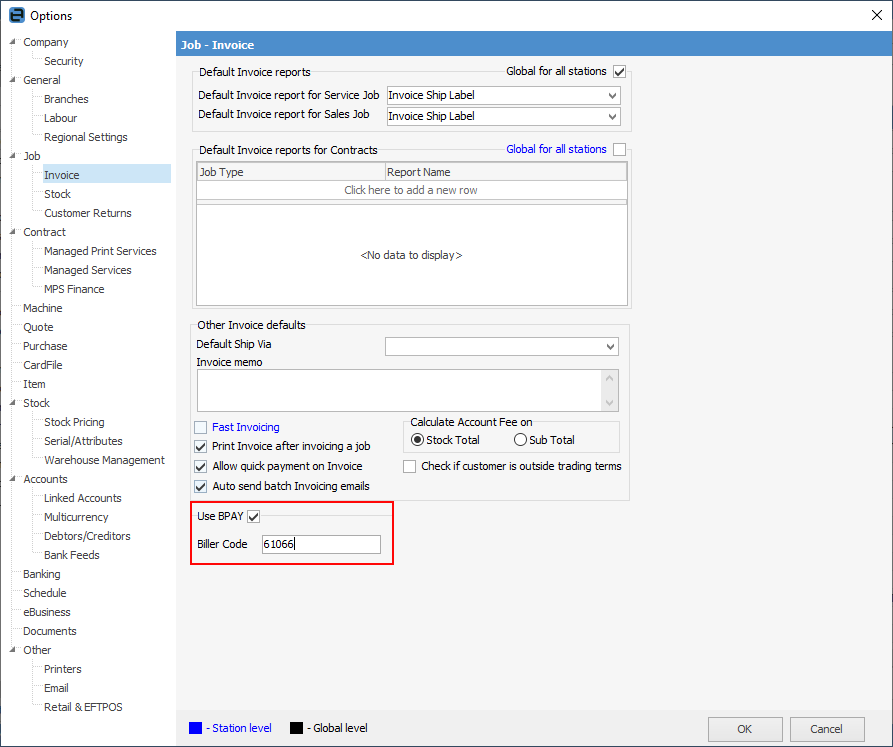
Task: Click Cancel to discard changes
Action: (827, 729)
